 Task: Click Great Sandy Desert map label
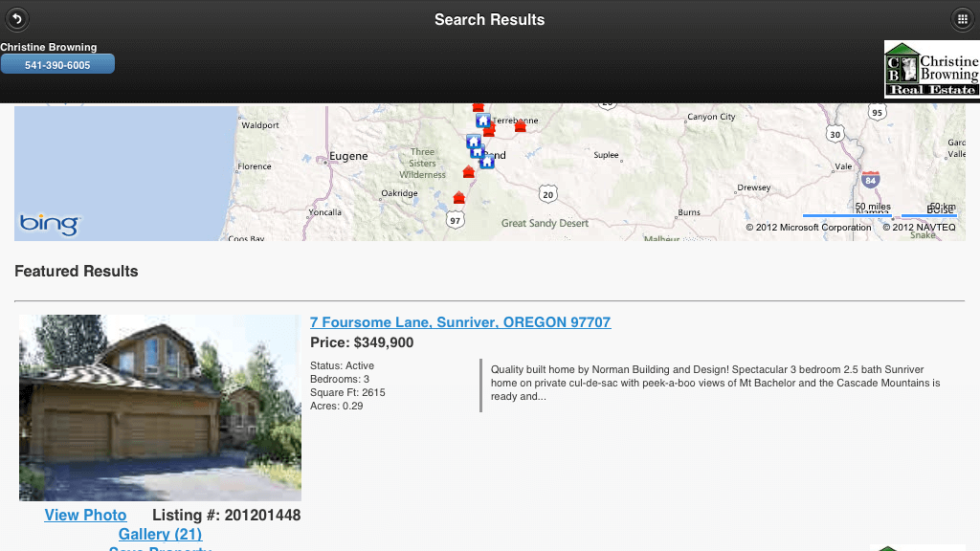[544, 223]
